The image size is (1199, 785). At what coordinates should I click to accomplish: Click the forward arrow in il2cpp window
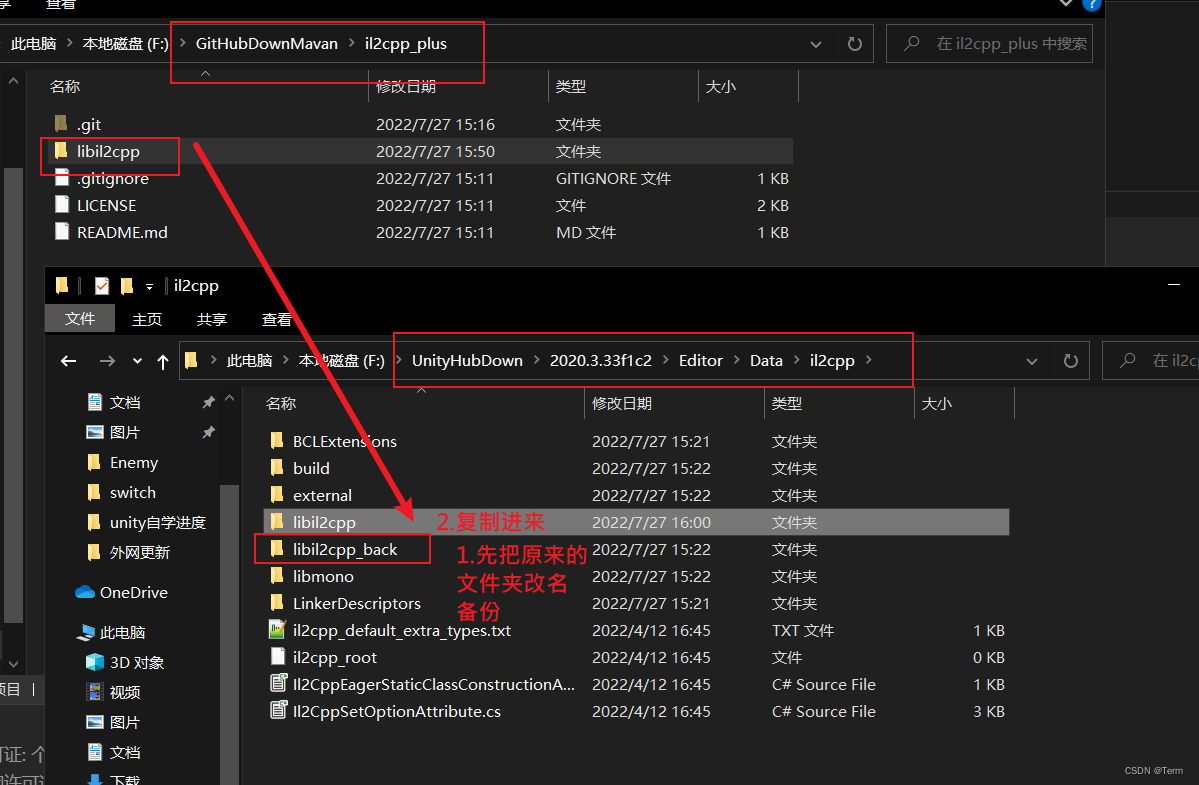tap(107, 361)
